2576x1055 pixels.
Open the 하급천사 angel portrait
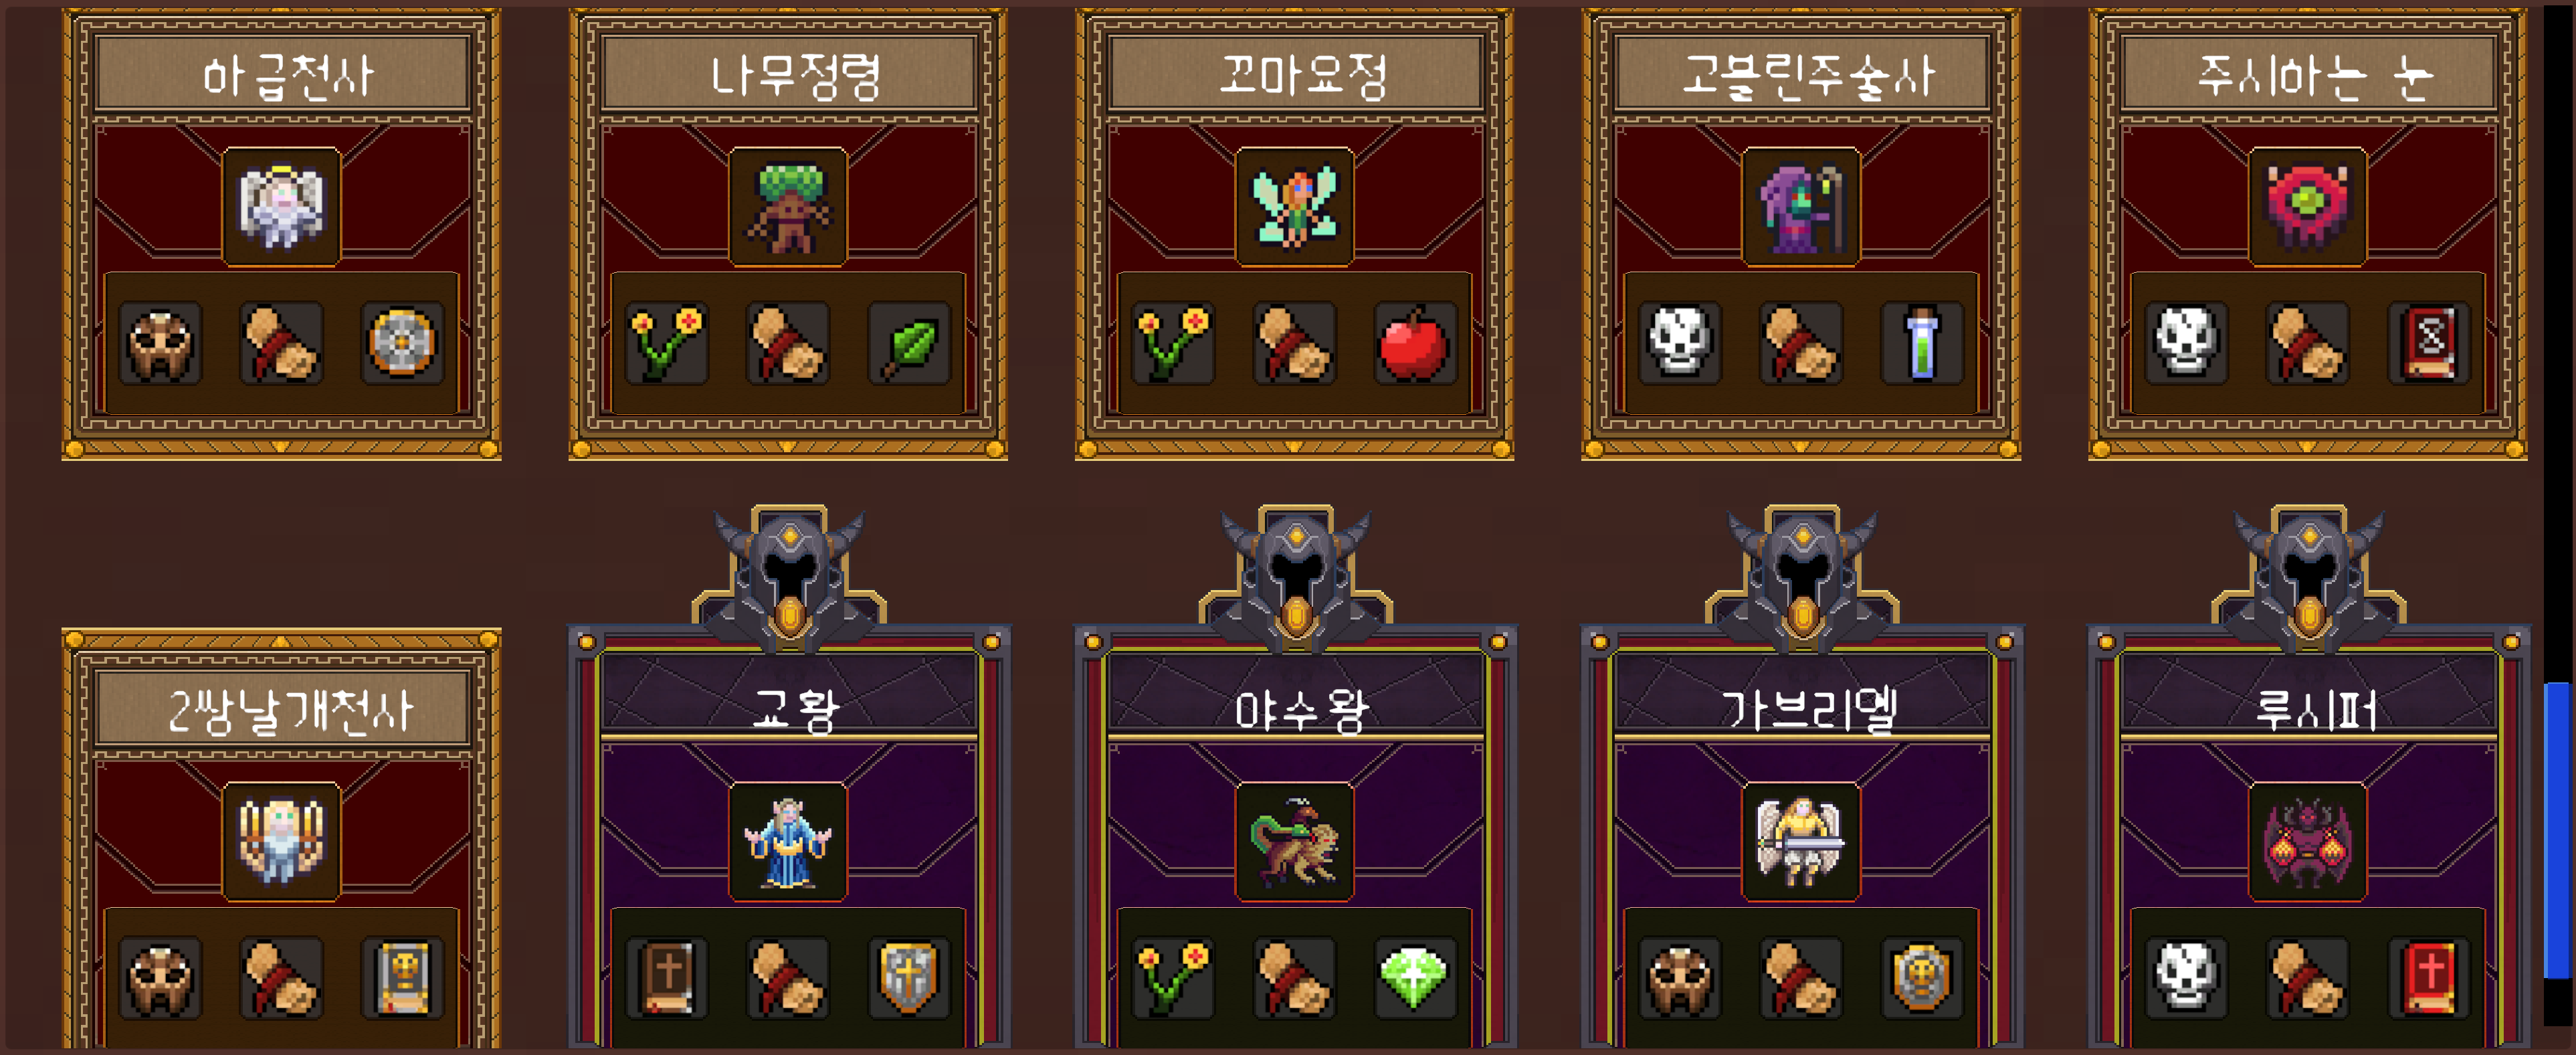click(281, 207)
